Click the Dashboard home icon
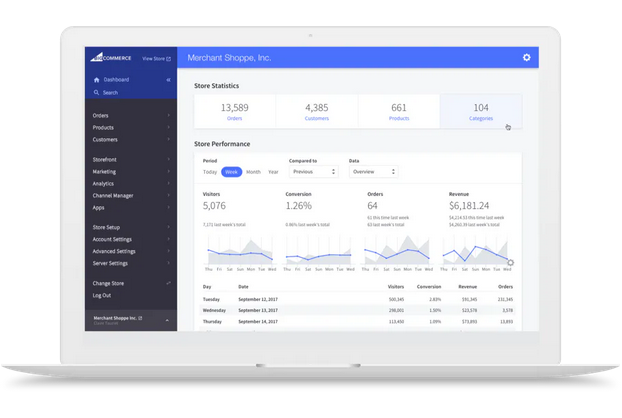Screen dimensions: 622x418 point(96,80)
